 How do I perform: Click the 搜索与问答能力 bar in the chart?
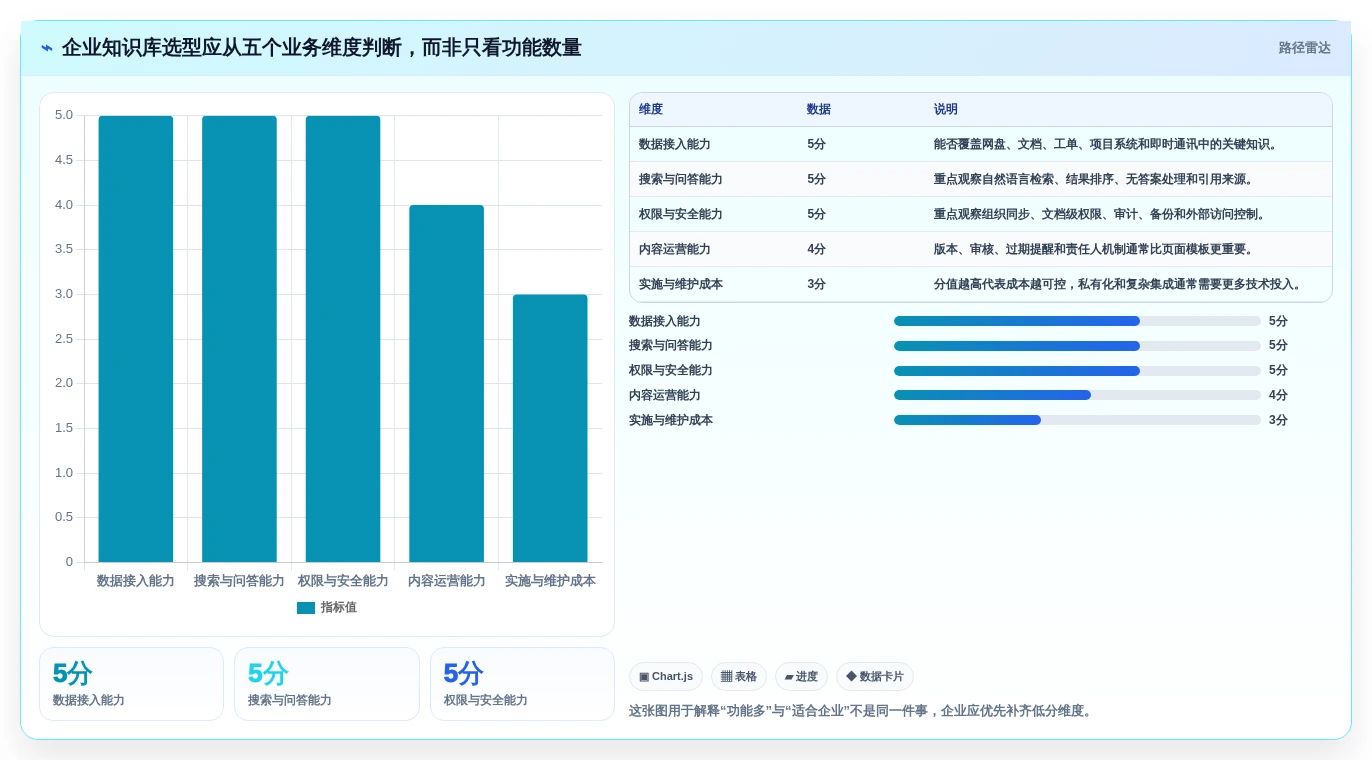coord(239,339)
